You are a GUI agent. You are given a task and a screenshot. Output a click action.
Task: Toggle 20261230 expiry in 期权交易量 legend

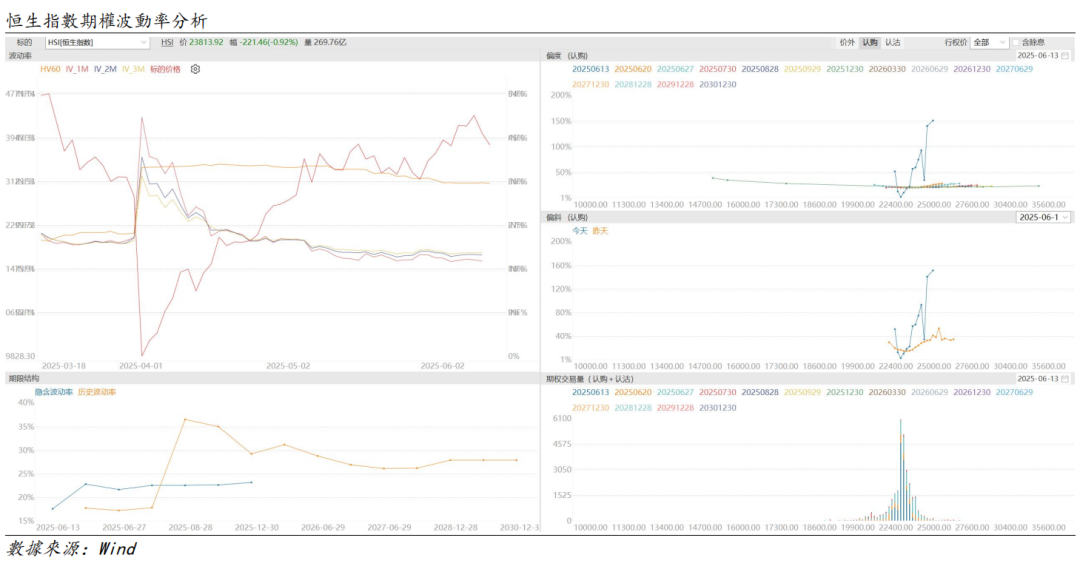pos(972,392)
